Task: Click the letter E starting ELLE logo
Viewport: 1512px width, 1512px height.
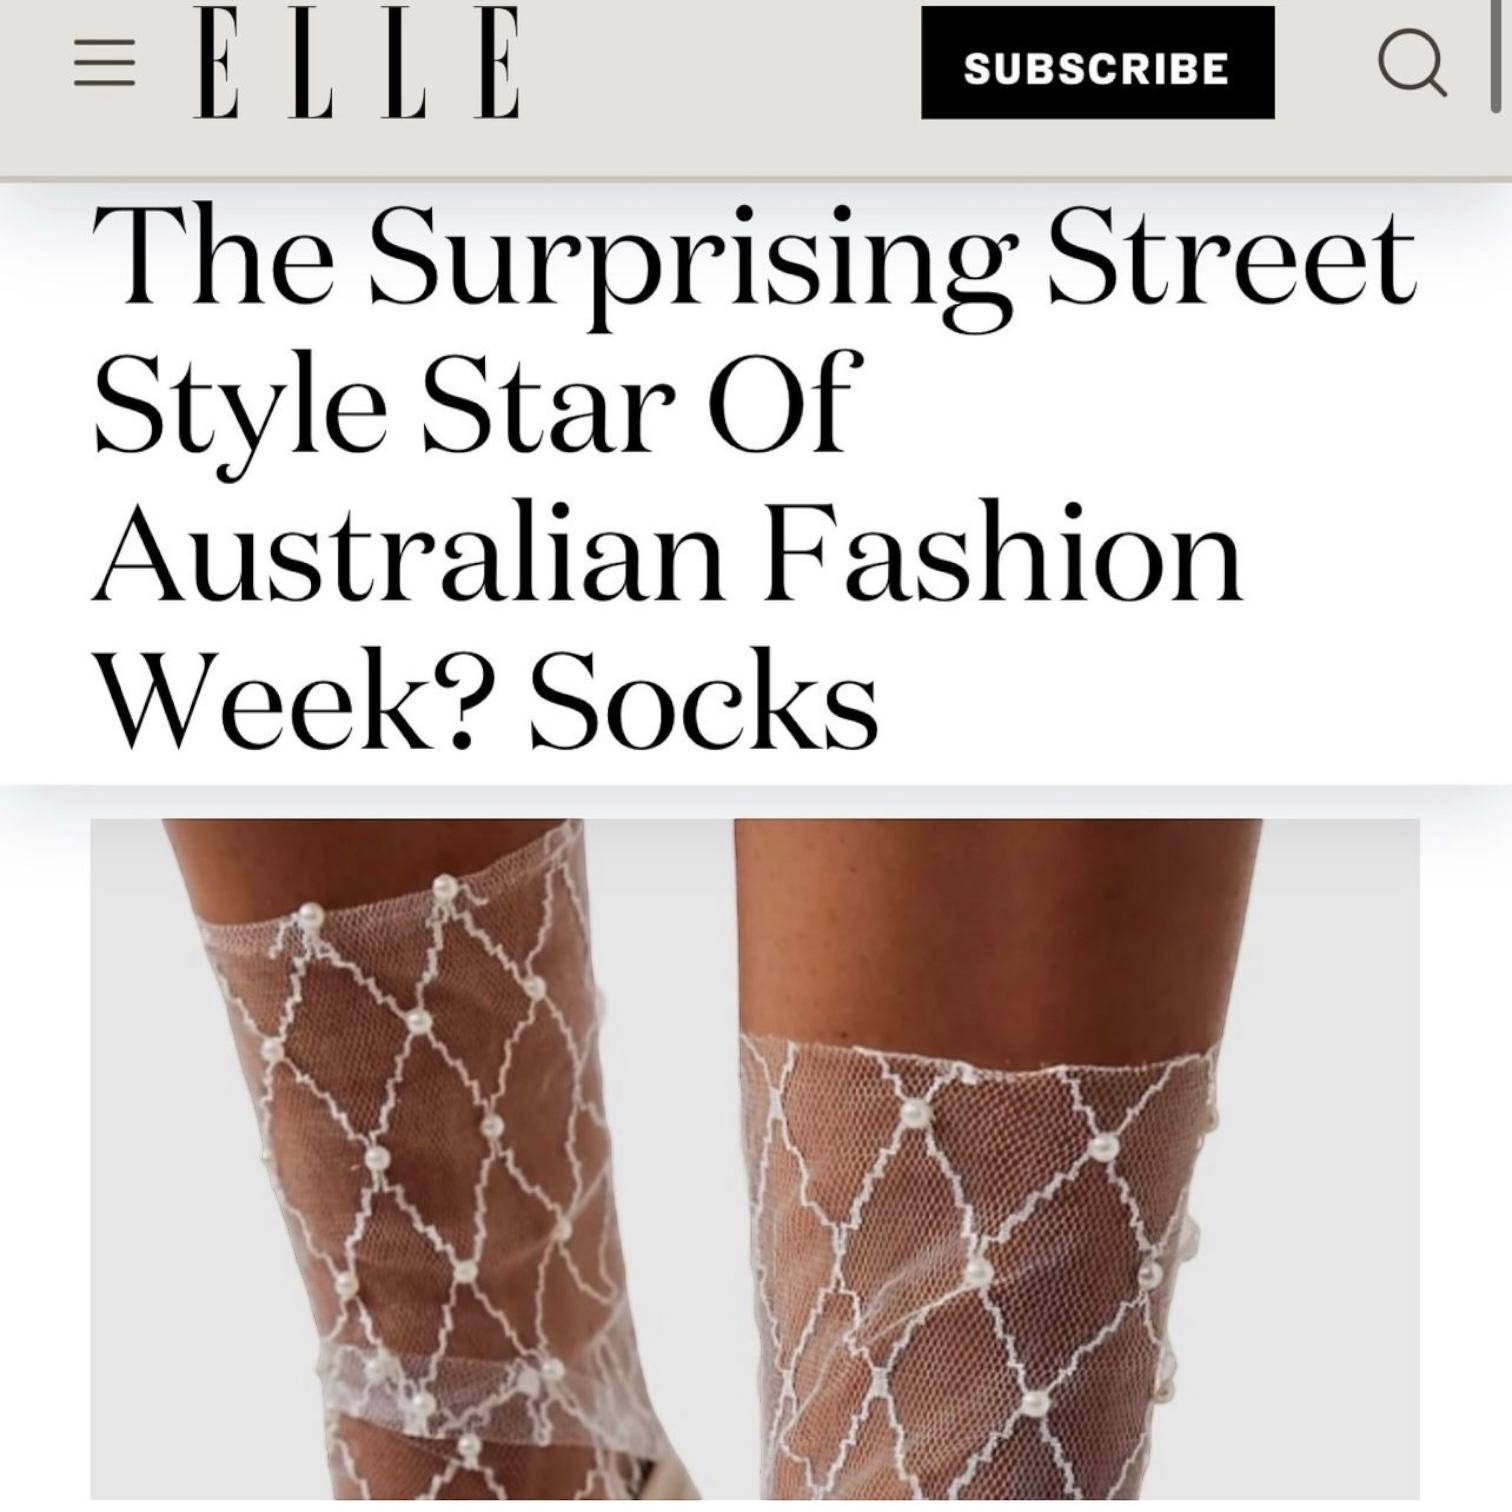Action: coord(217,62)
